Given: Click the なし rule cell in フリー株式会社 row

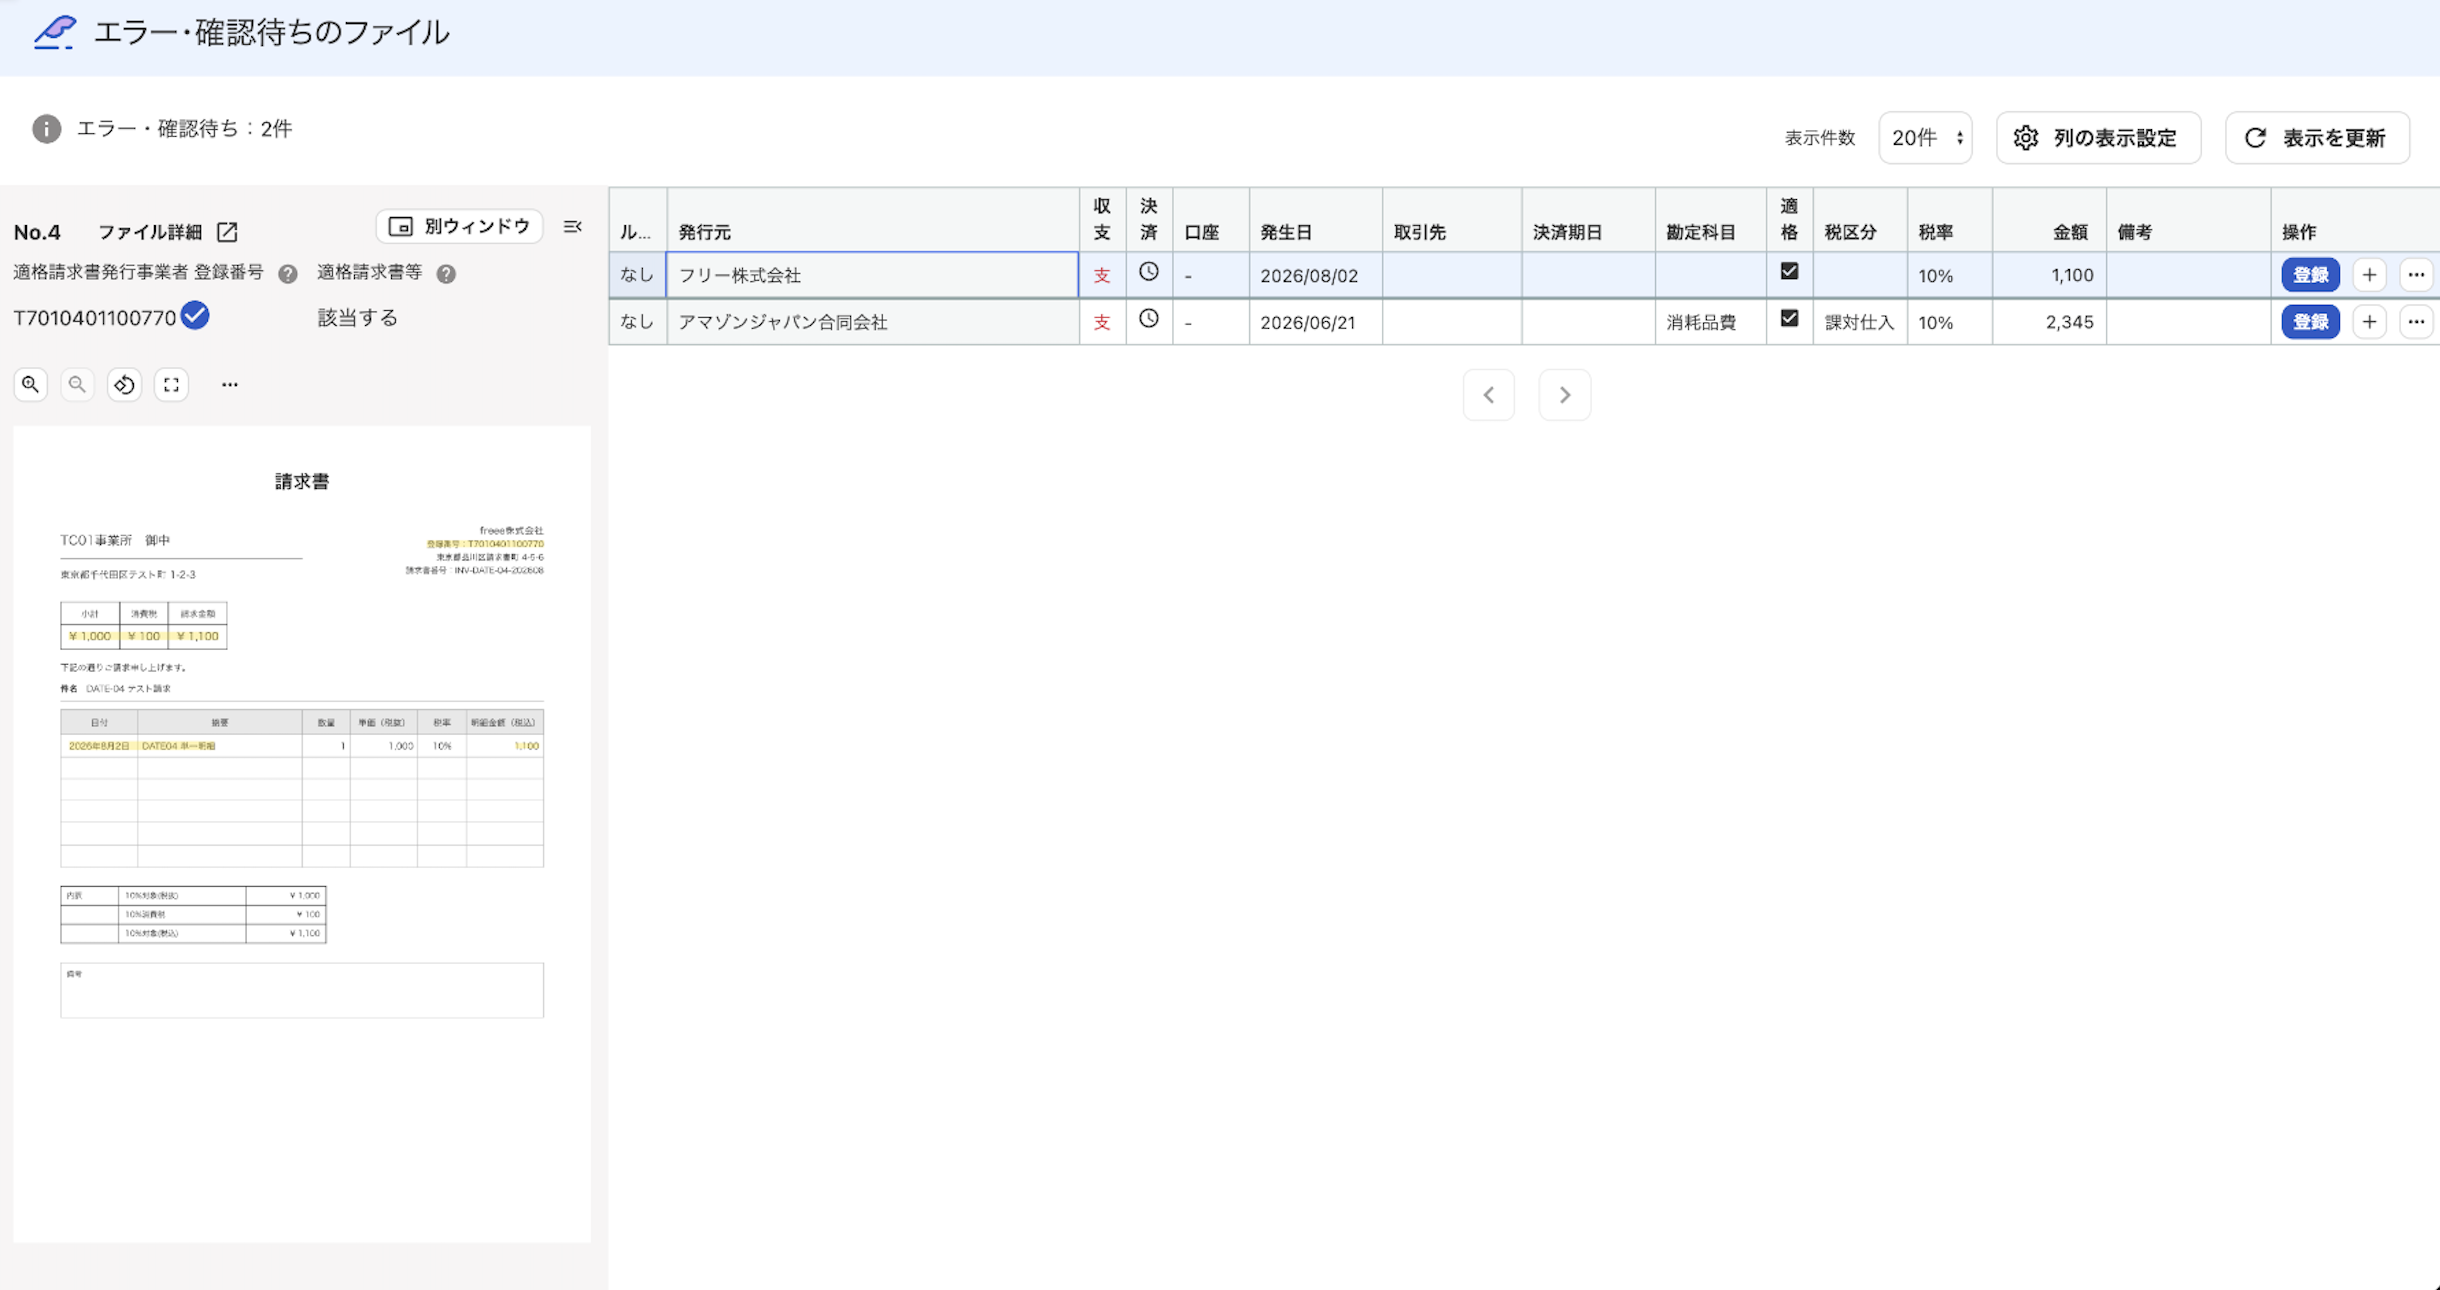Looking at the screenshot, I should pyautogui.click(x=637, y=275).
